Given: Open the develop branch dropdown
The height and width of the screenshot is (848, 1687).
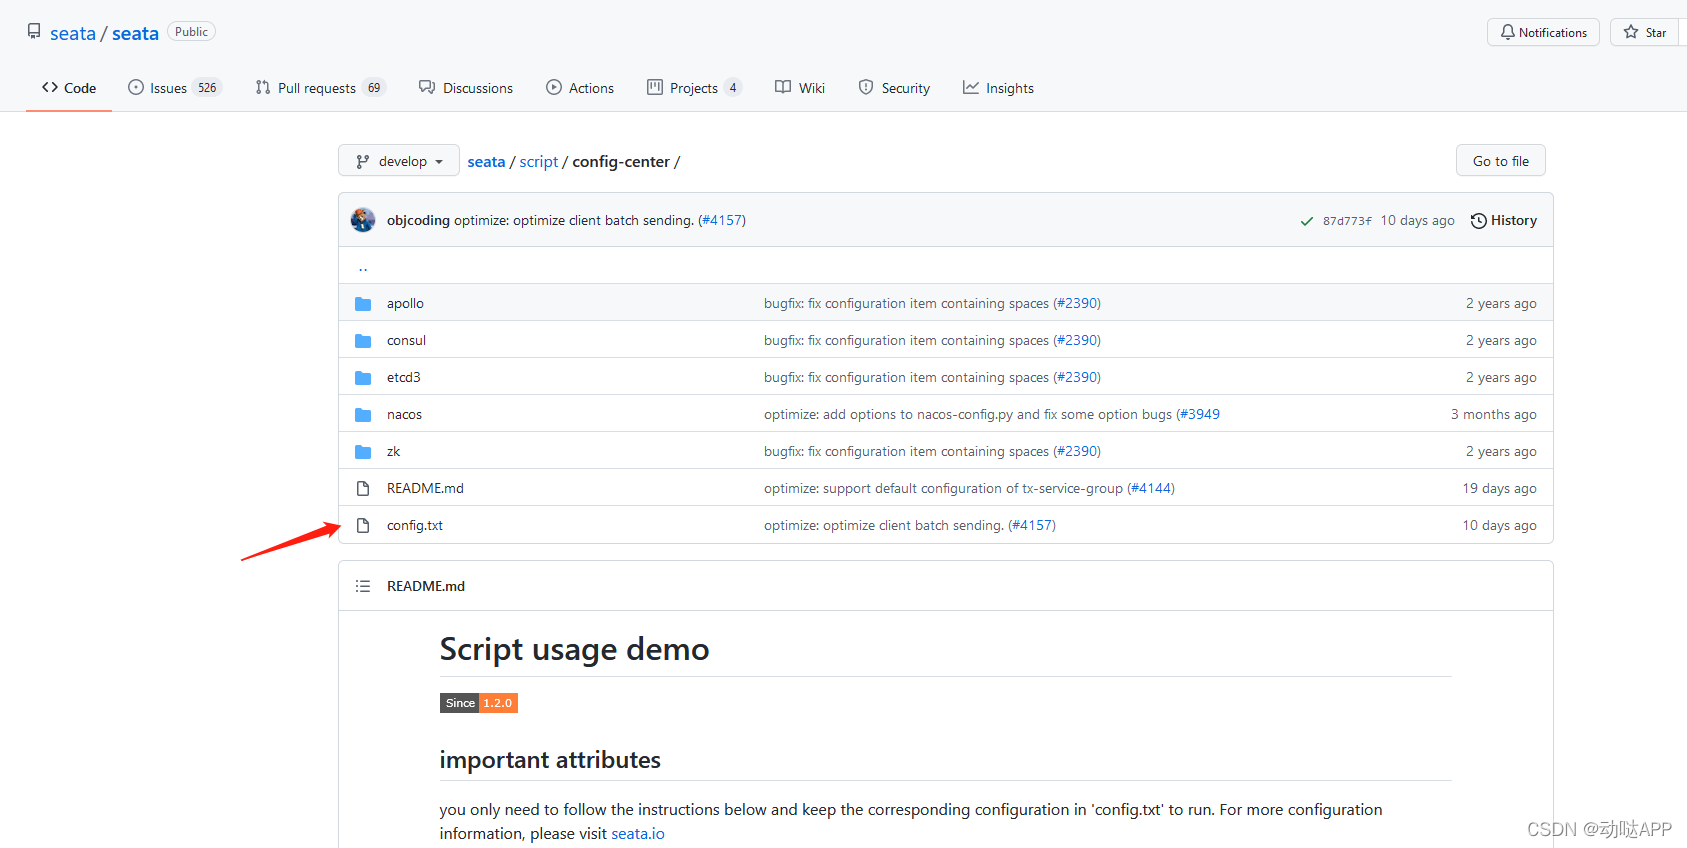Looking at the screenshot, I should (399, 161).
